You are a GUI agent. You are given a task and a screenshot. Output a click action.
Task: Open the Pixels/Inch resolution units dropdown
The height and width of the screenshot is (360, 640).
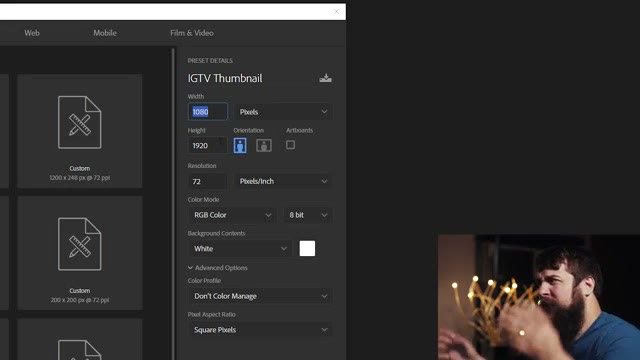283,181
